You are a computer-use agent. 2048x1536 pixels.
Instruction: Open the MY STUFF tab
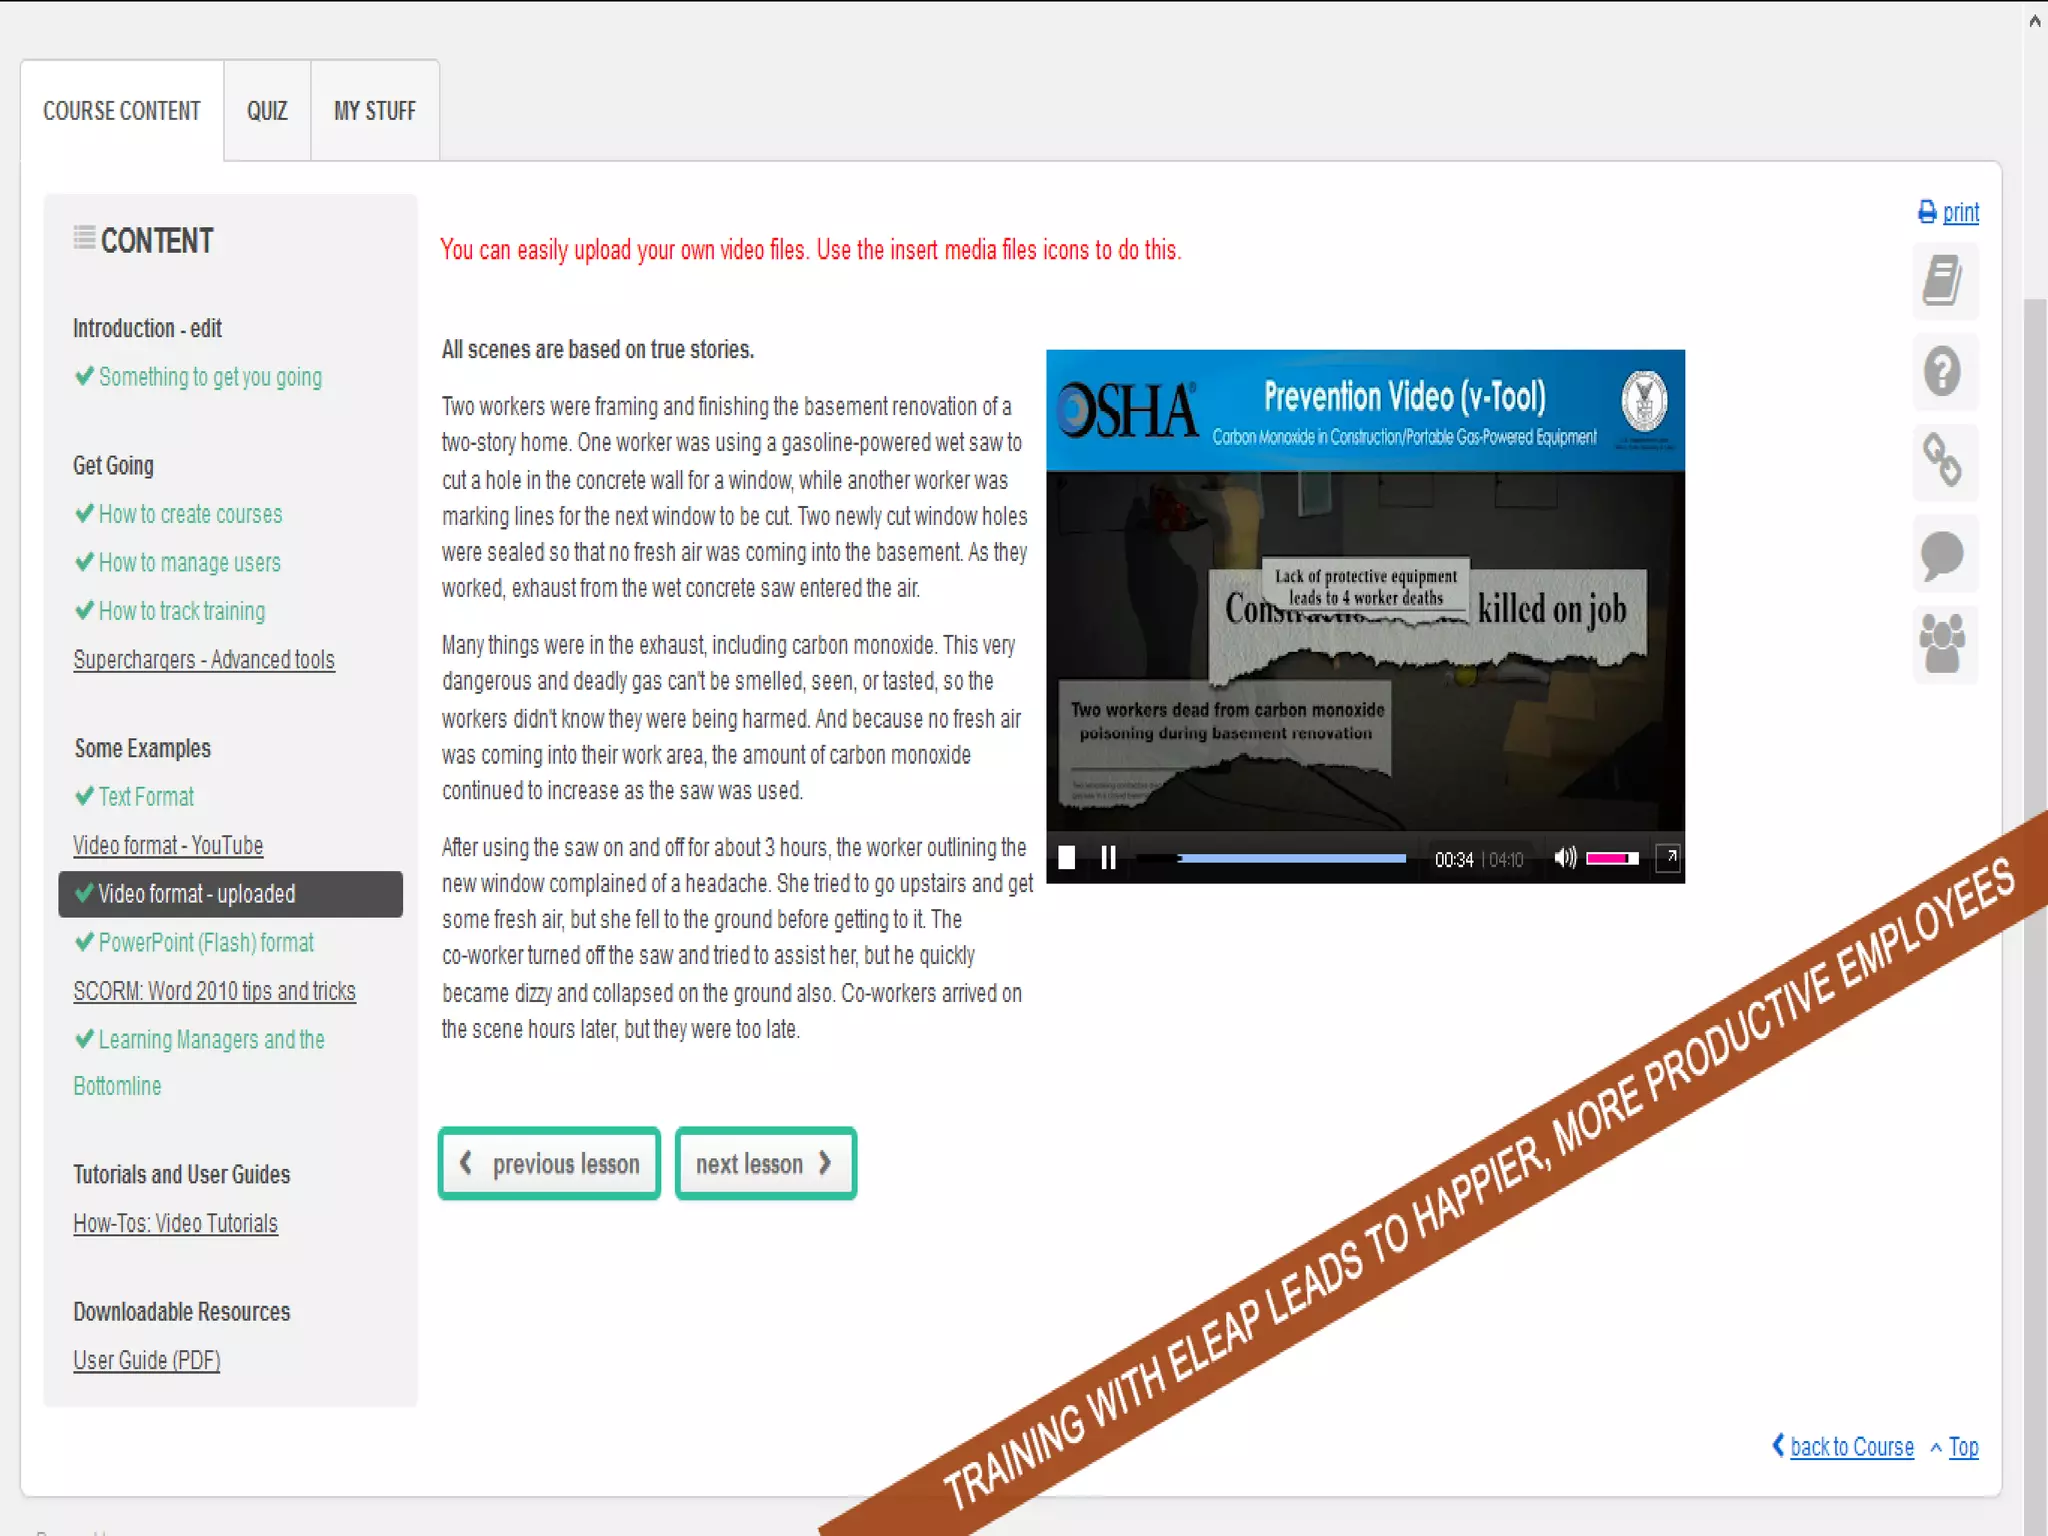point(375,111)
